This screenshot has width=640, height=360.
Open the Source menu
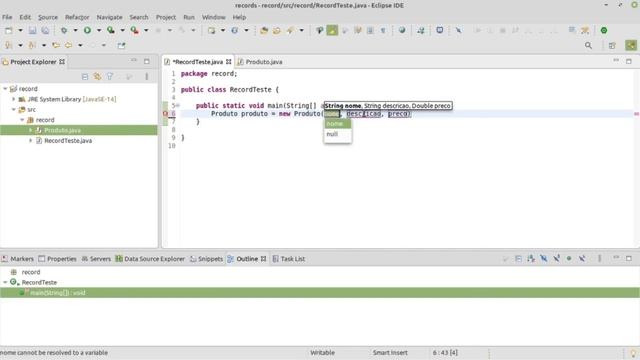48,17
